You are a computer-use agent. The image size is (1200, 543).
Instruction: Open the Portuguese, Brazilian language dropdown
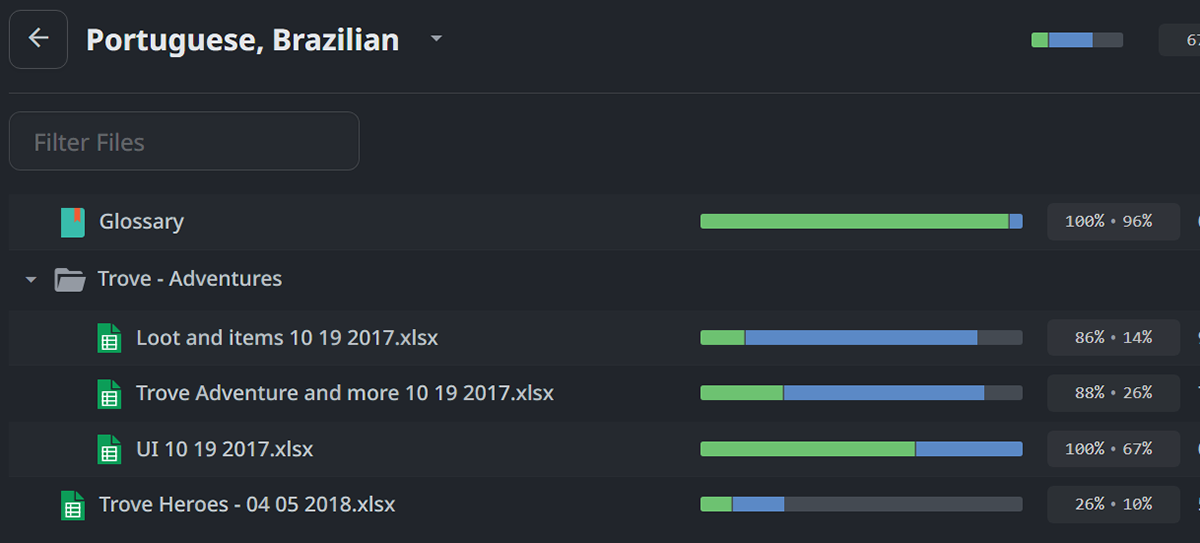[x=436, y=39]
